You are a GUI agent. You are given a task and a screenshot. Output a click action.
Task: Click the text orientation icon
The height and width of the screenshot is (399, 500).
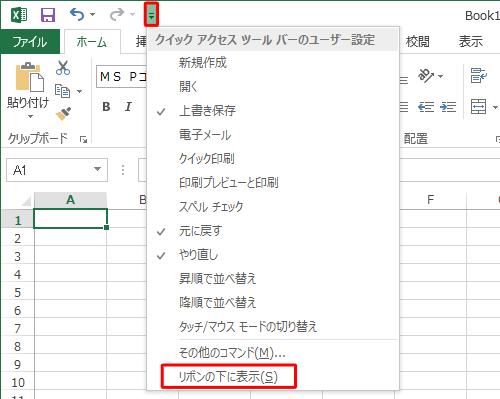pyautogui.click(x=426, y=76)
